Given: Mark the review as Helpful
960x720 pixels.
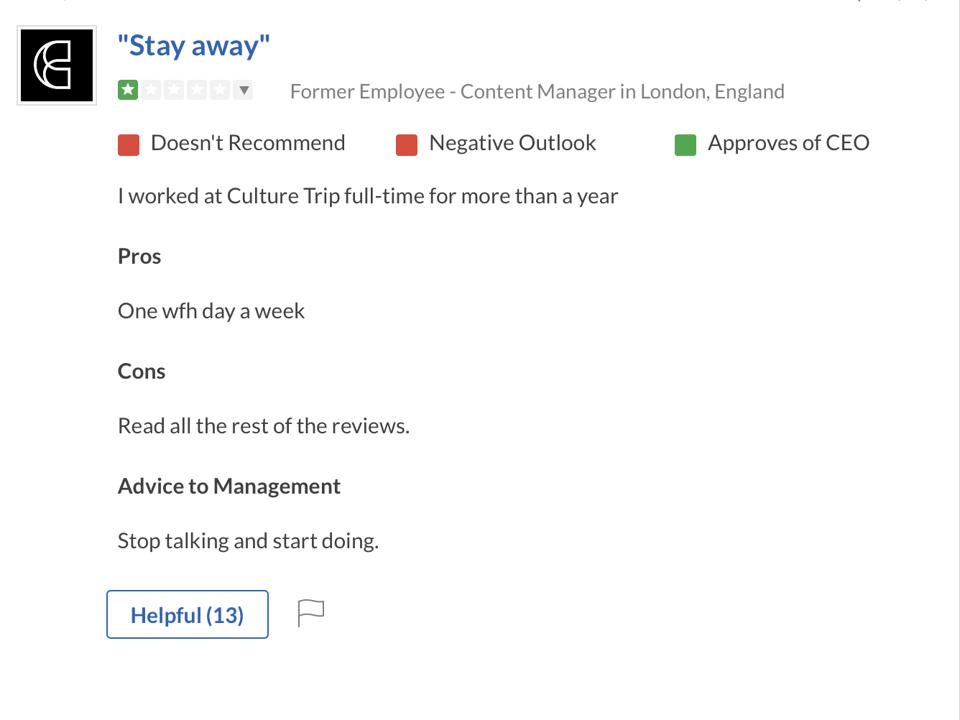Looking at the screenshot, I should coord(187,614).
